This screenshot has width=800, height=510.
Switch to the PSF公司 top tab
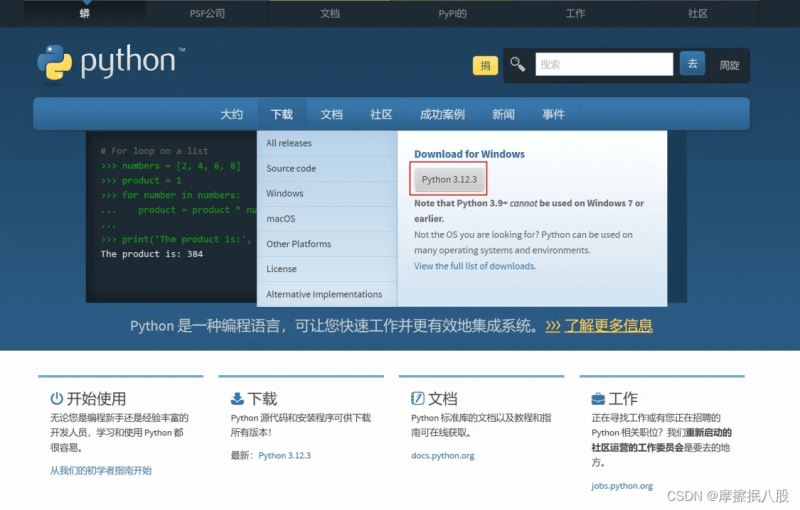(207, 13)
